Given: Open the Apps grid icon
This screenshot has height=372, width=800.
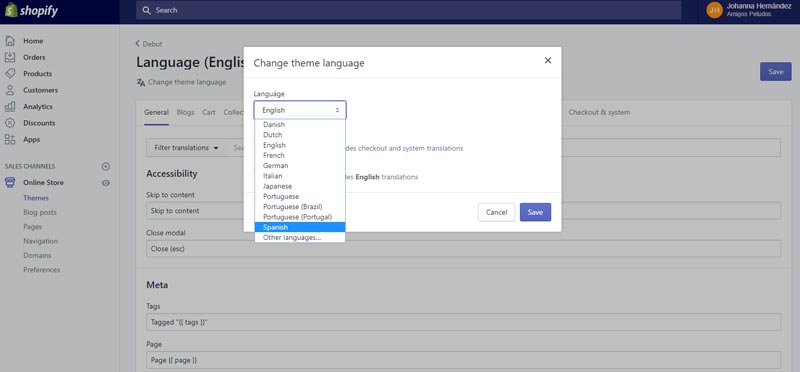Looking at the screenshot, I should tap(10, 139).
